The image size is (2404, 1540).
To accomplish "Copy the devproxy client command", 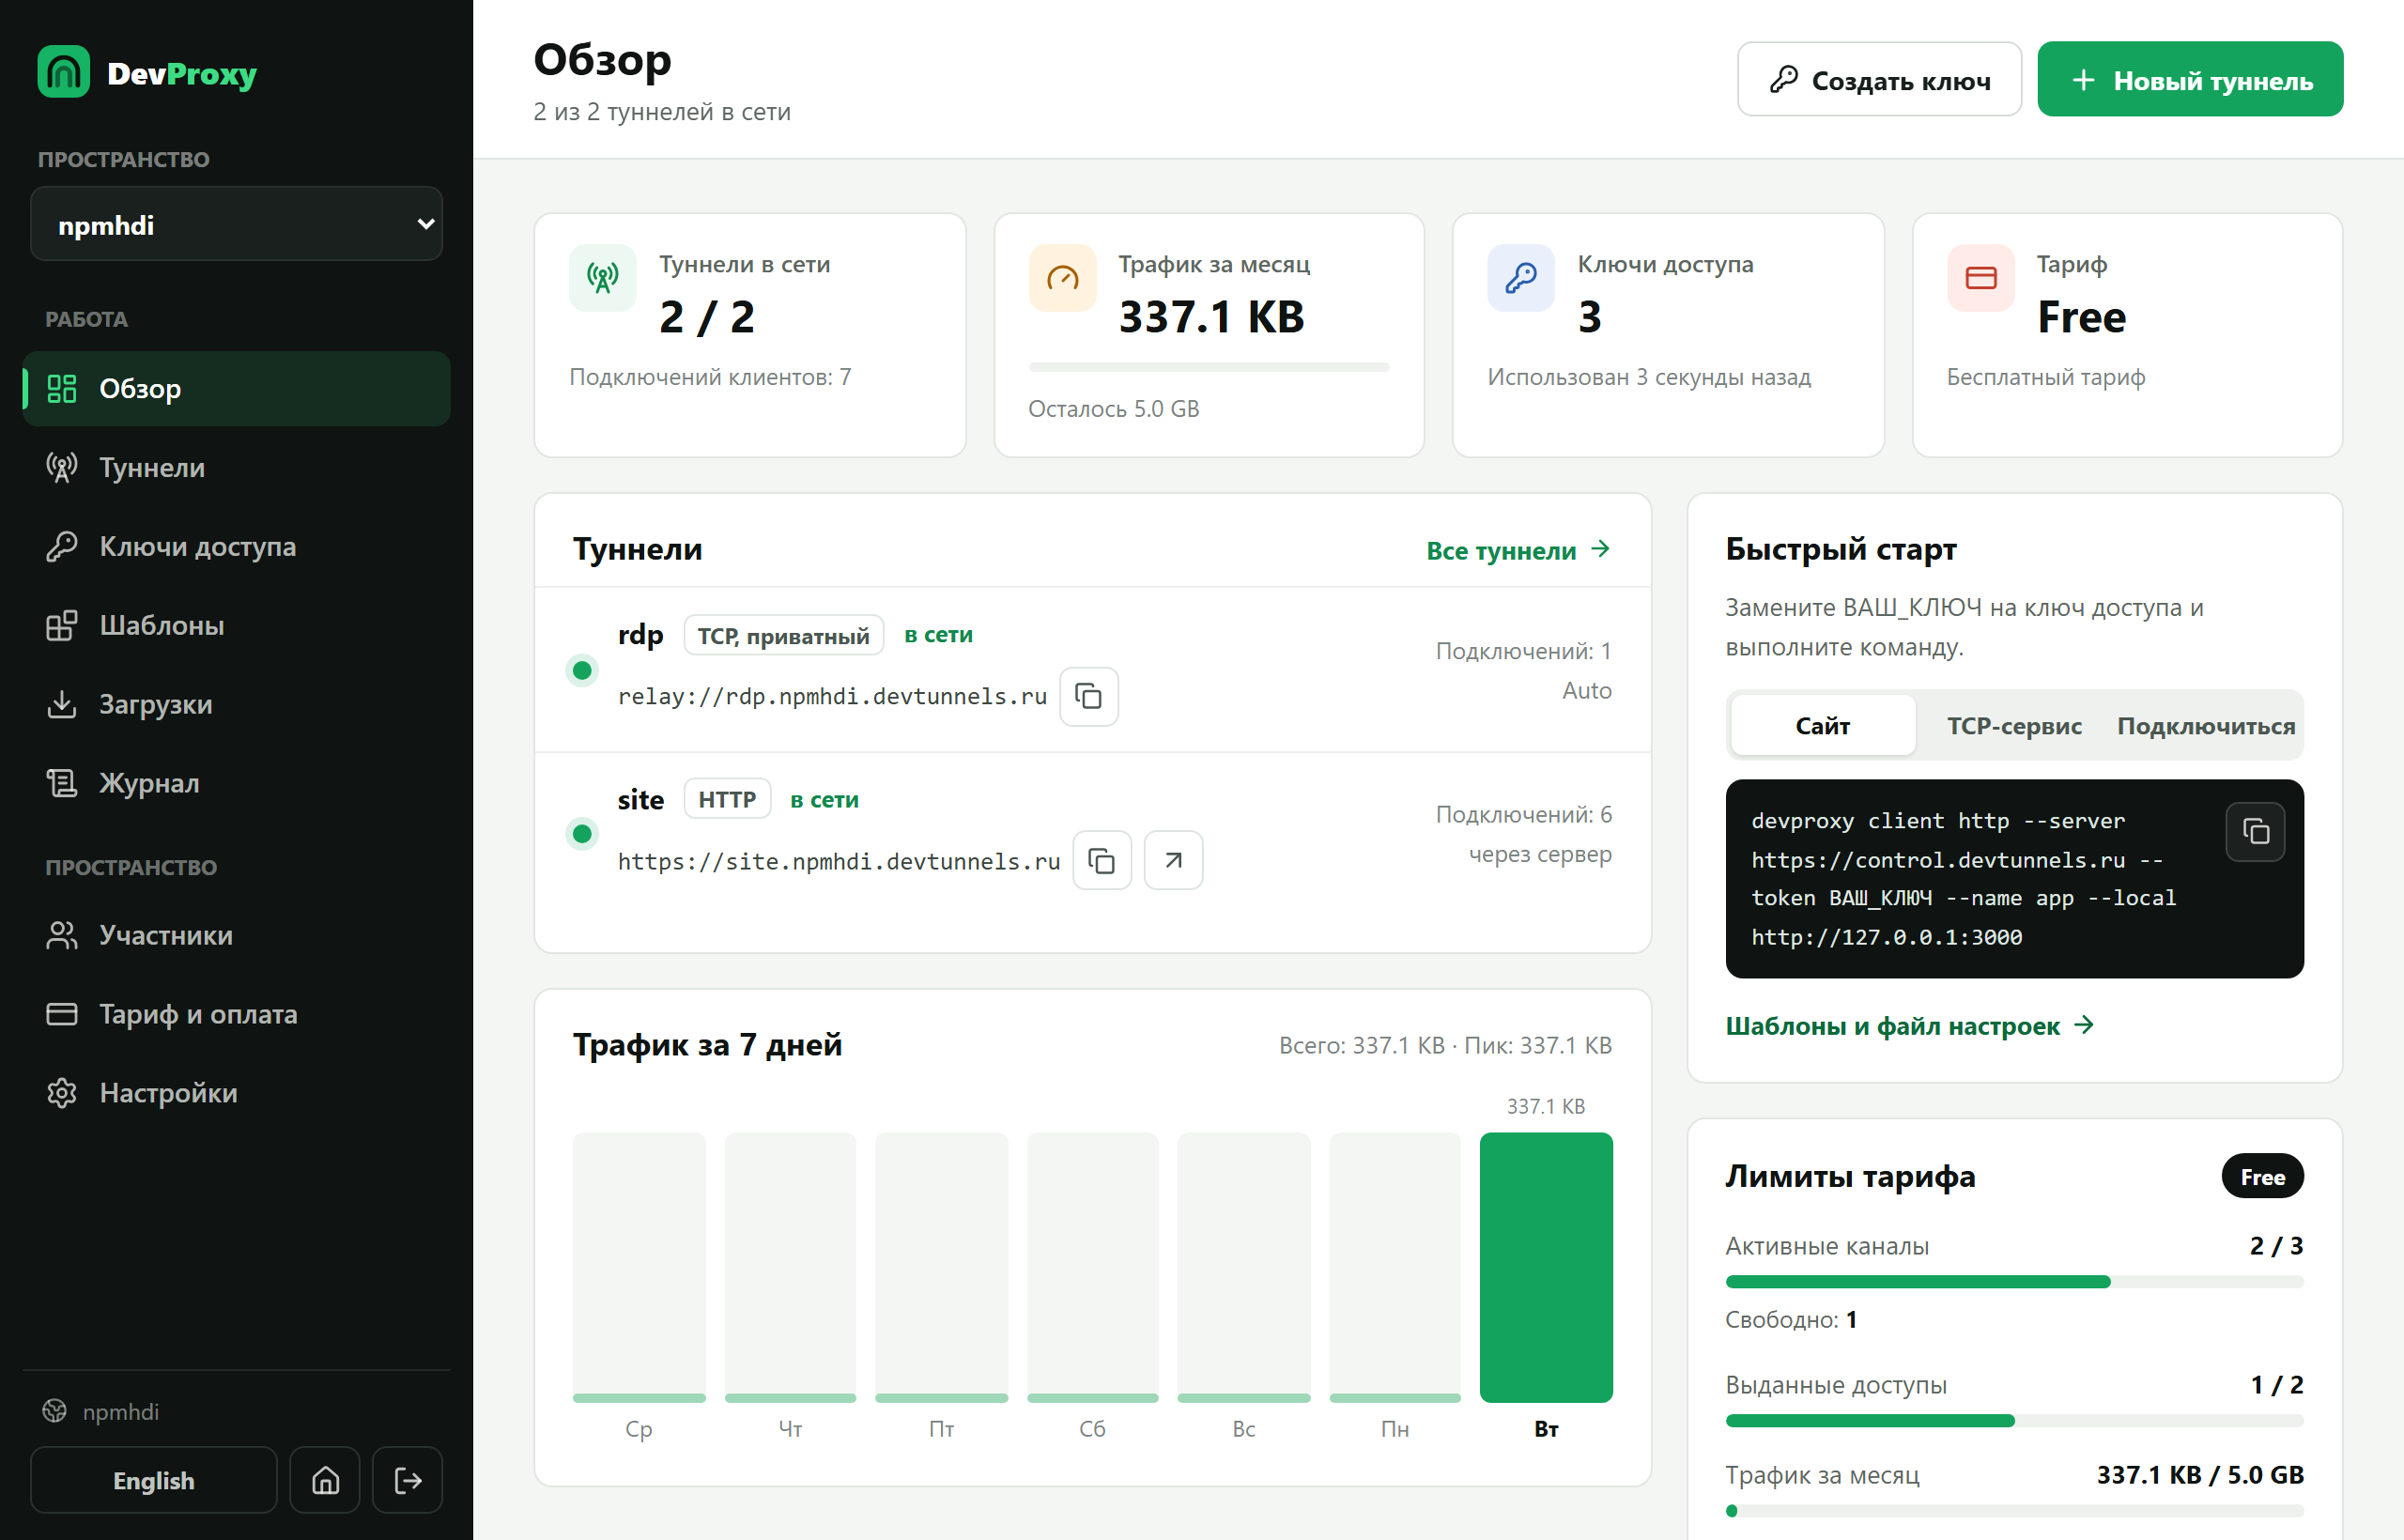I will tap(2255, 831).
